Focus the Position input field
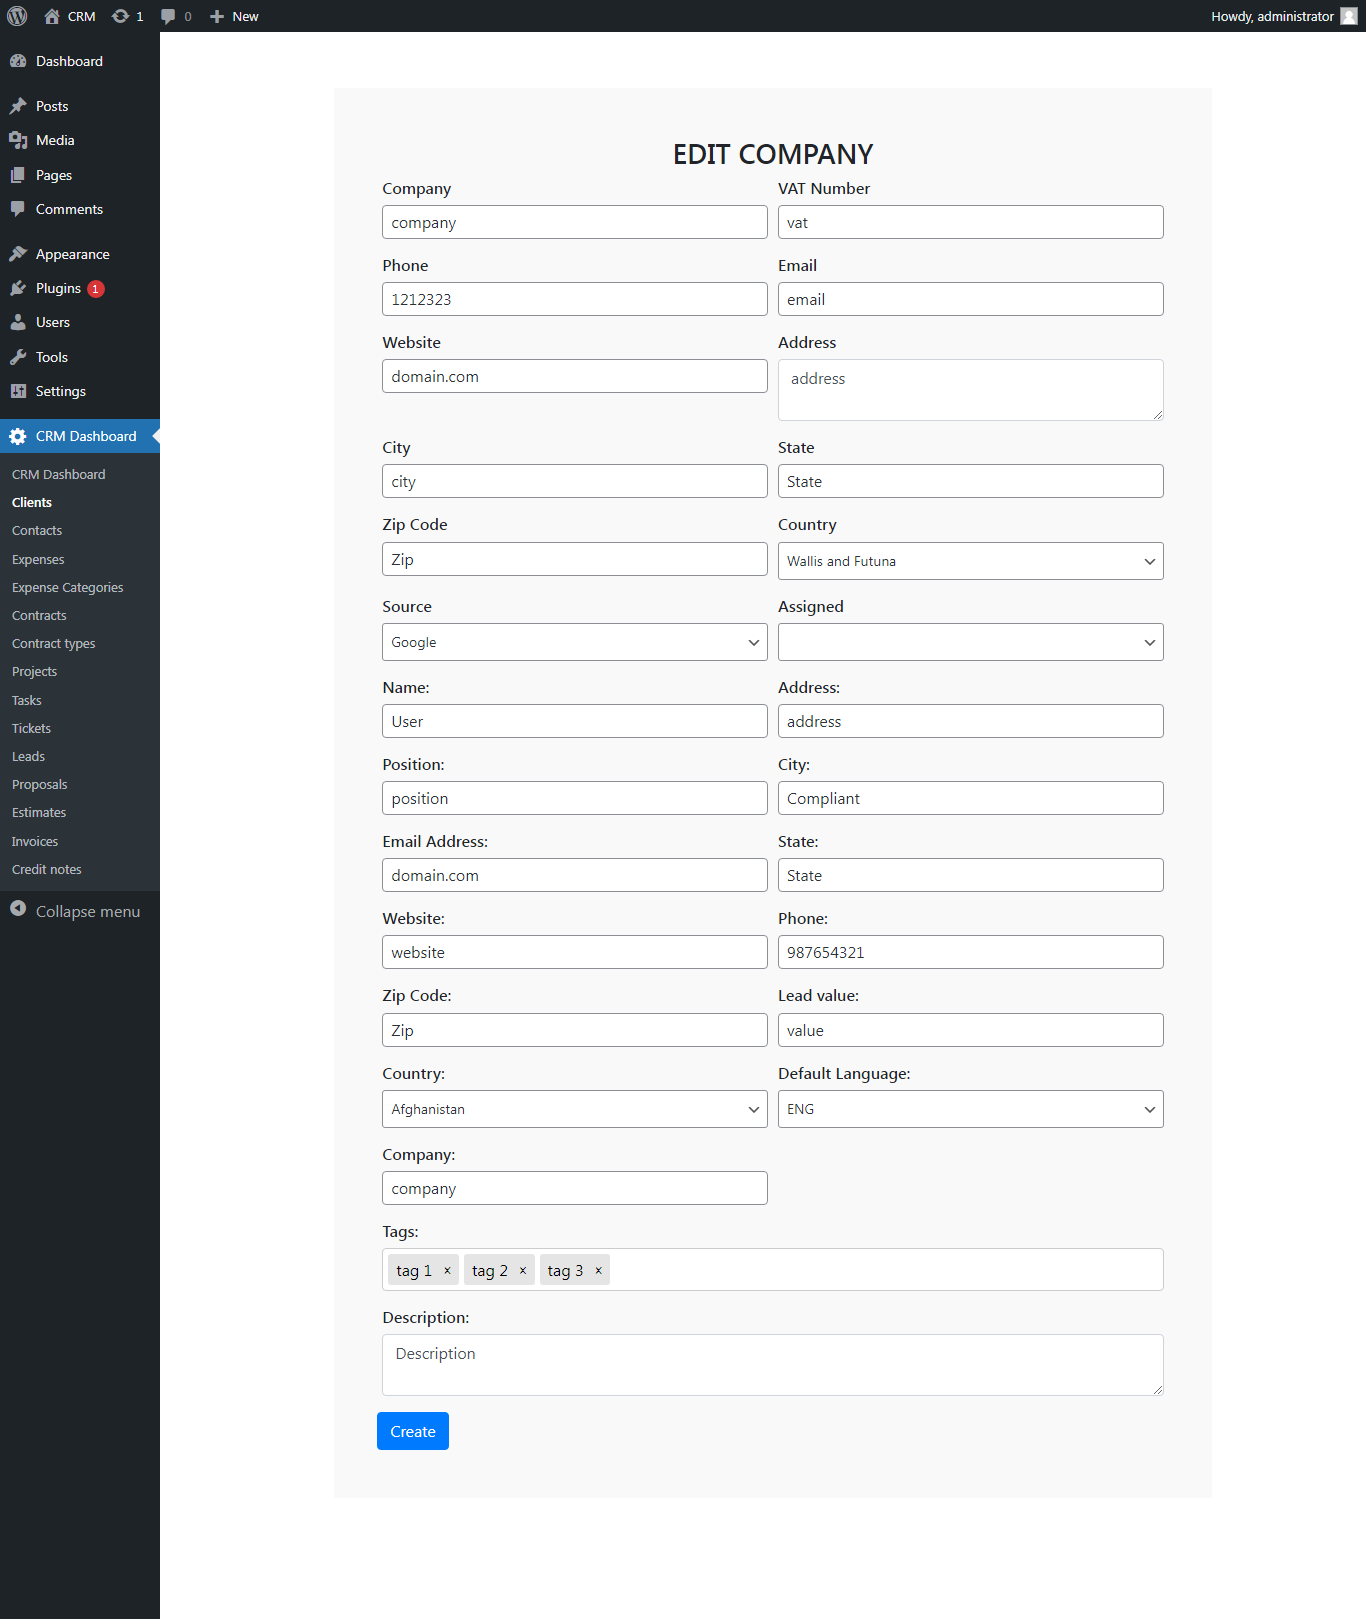1366x1619 pixels. tap(574, 798)
